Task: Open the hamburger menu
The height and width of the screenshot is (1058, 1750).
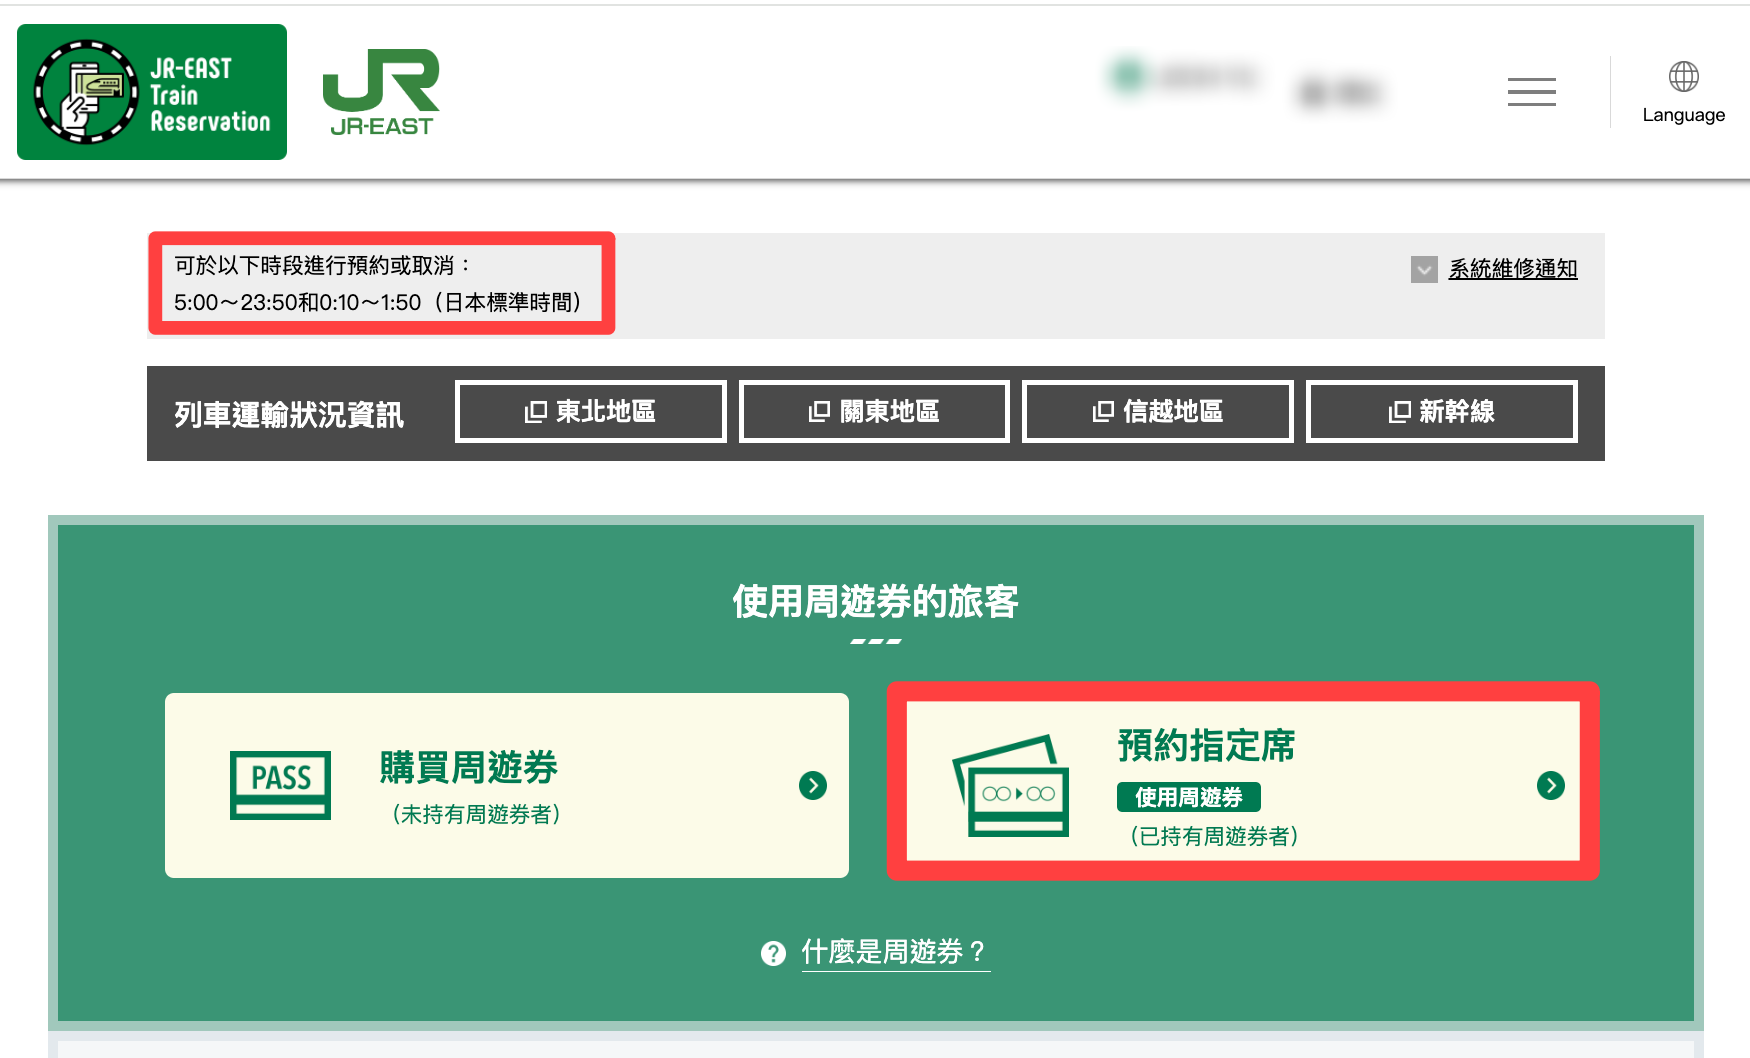Action: (1531, 92)
